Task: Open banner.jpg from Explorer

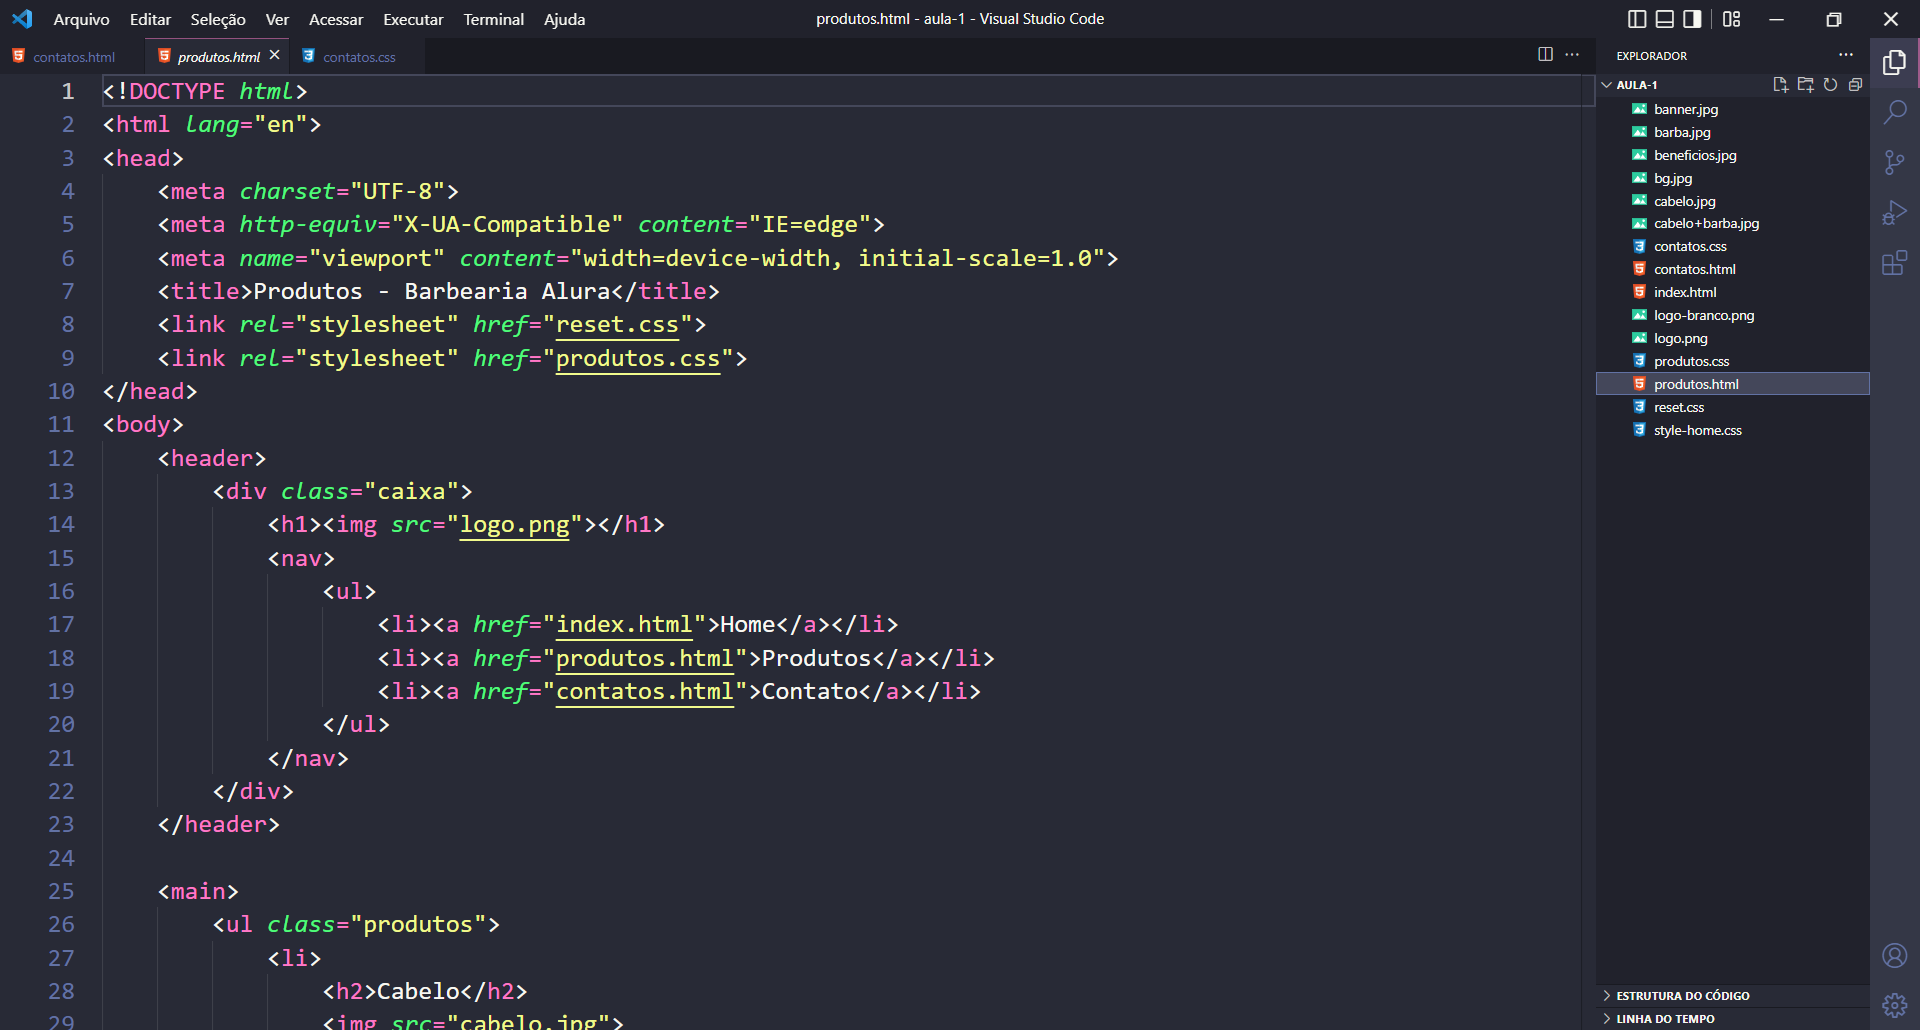Action: click(1733, 109)
